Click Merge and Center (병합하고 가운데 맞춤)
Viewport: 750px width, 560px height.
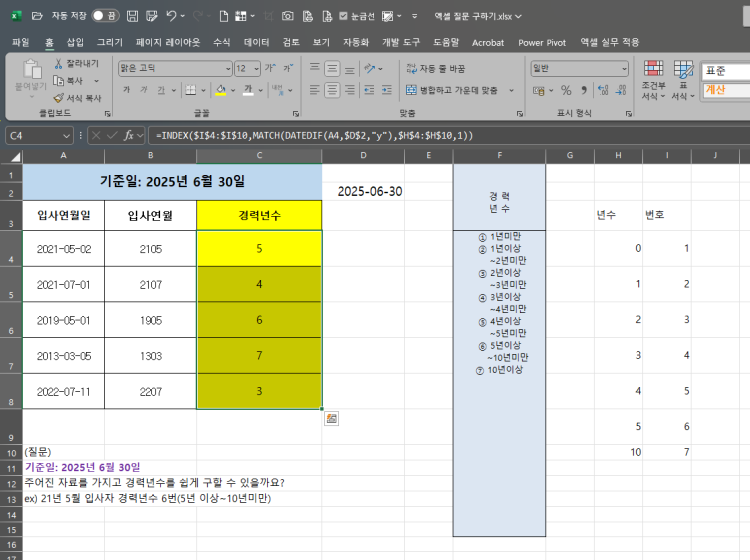click(452, 90)
